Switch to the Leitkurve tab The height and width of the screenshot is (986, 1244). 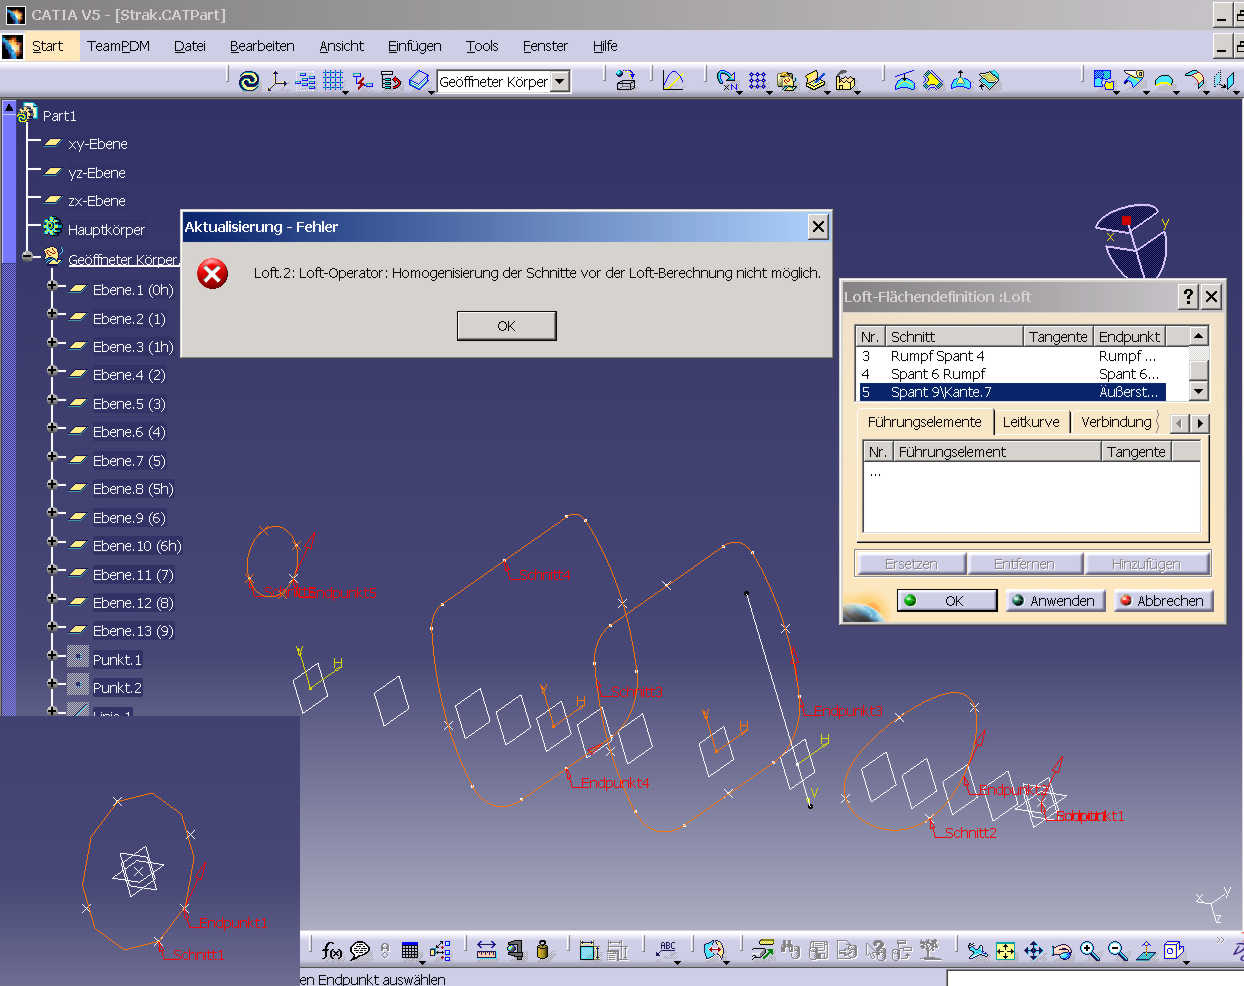tap(1031, 422)
